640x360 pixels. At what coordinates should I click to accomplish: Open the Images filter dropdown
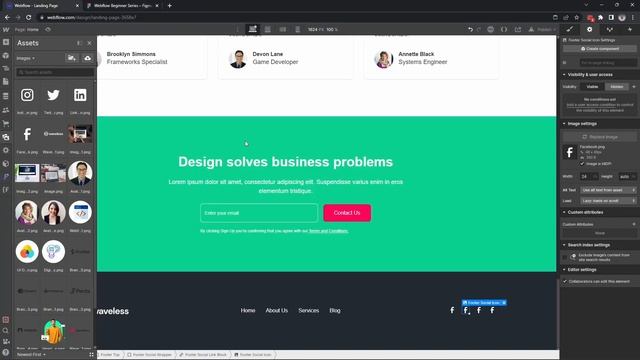point(25,58)
